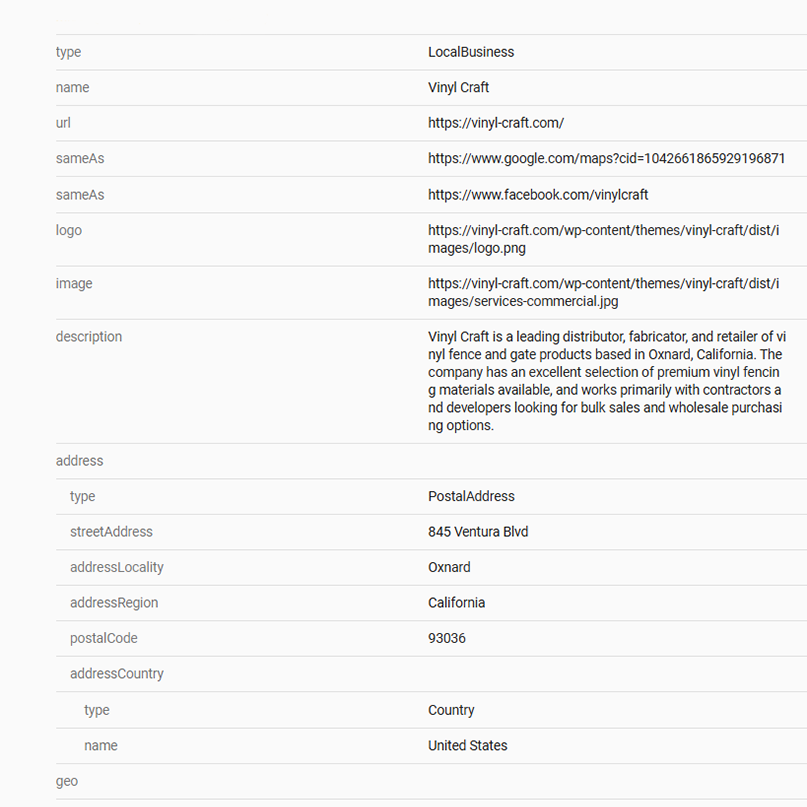Click the services-commercial.jpg image URL
The image size is (807, 807).
pos(603,292)
